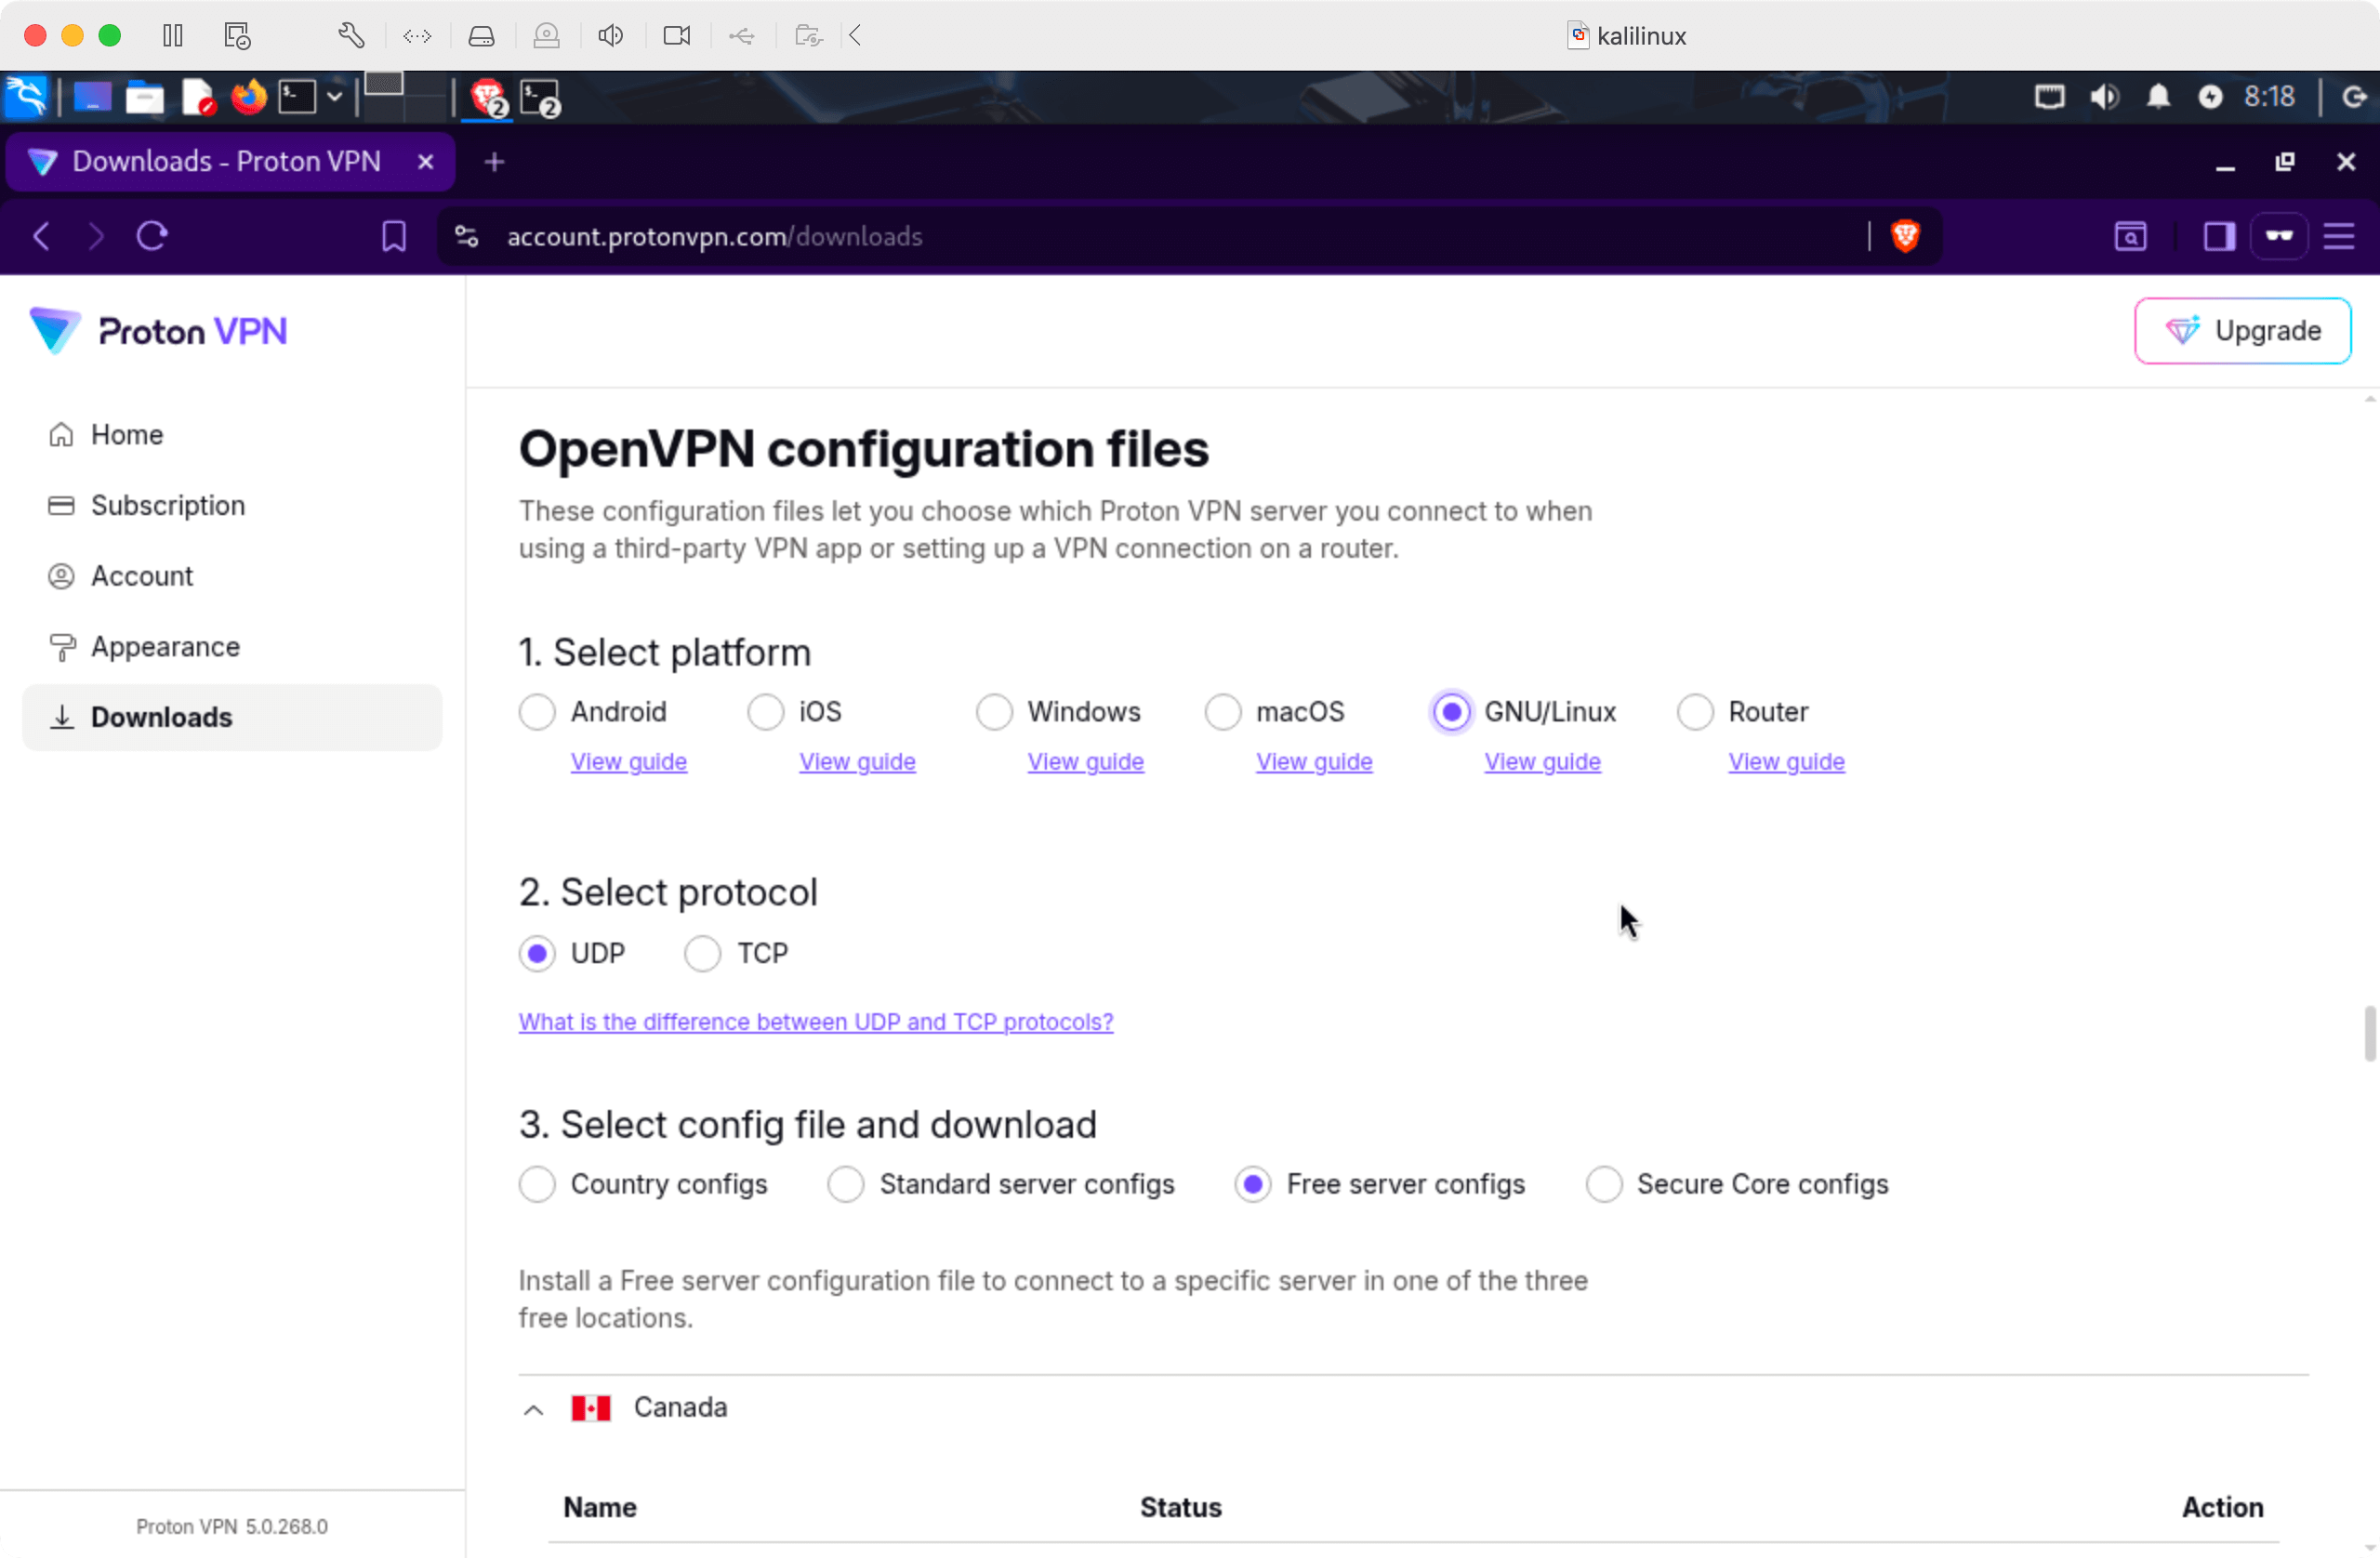Open the Home section in Proton VPN sidebar
The image size is (2380, 1558).
127,434
